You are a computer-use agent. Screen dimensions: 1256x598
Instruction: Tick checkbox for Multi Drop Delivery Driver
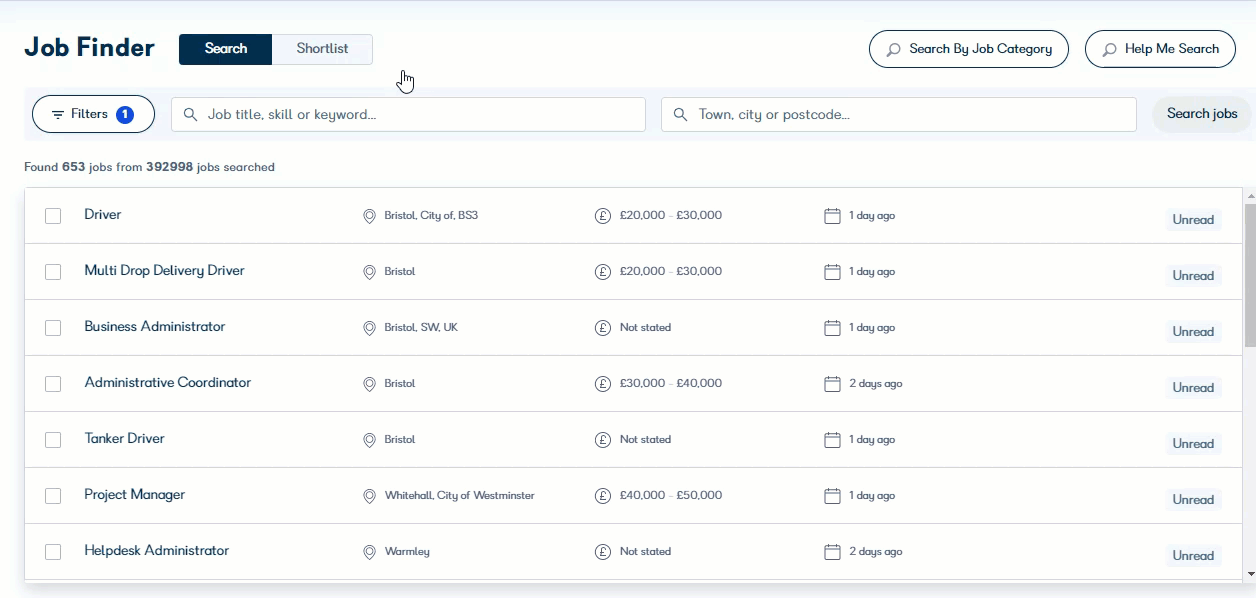click(53, 272)
